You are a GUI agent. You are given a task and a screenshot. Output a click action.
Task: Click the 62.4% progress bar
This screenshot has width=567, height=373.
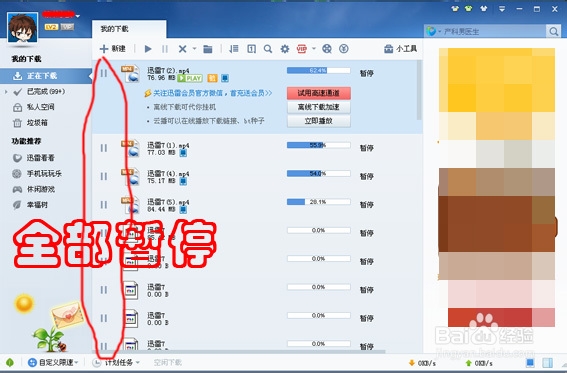point(319,70)
